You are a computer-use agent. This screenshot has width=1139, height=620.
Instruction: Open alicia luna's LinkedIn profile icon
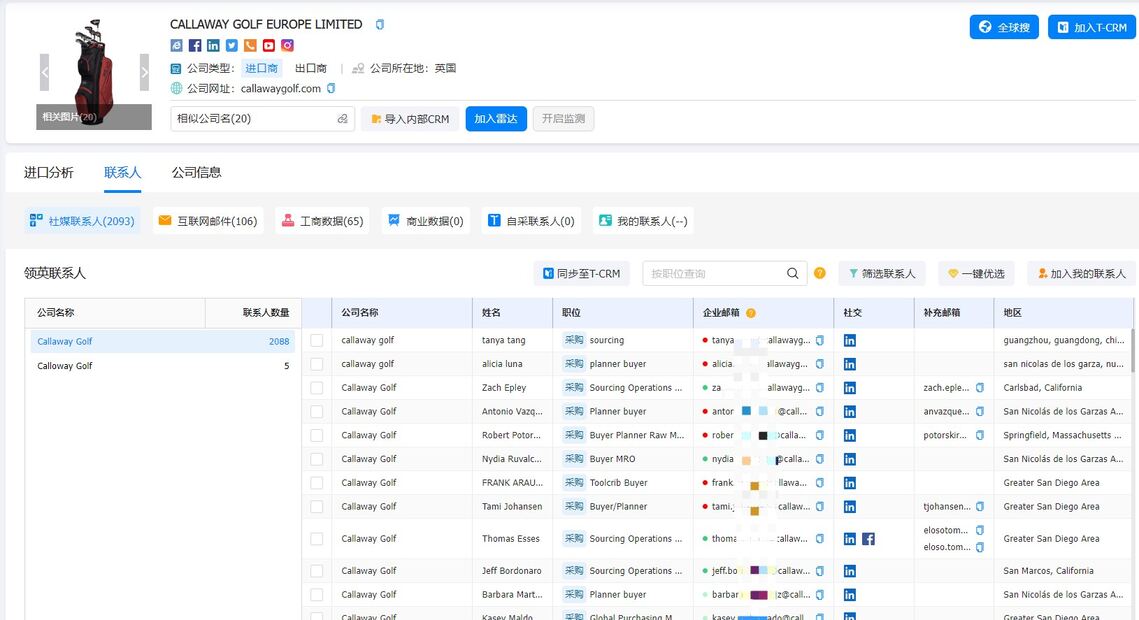pos(849,364)
